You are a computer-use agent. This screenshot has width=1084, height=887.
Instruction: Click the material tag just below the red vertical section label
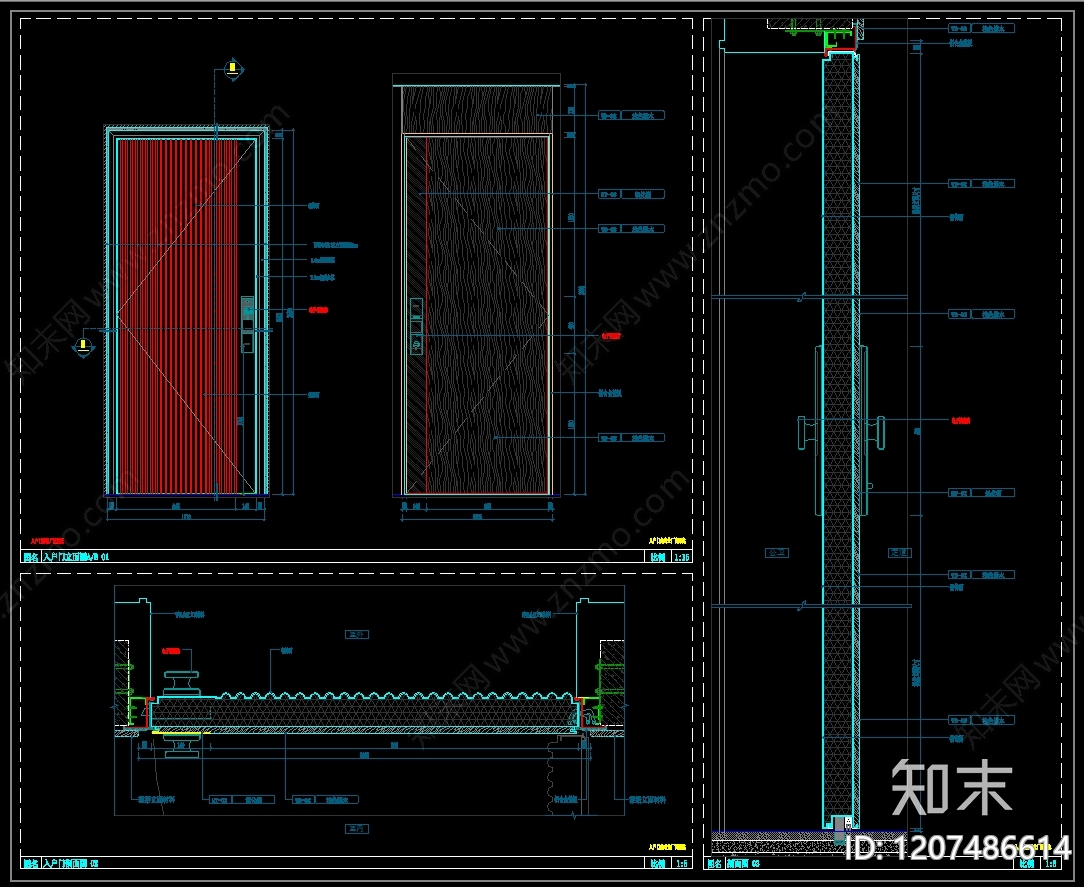click(981, 493)
